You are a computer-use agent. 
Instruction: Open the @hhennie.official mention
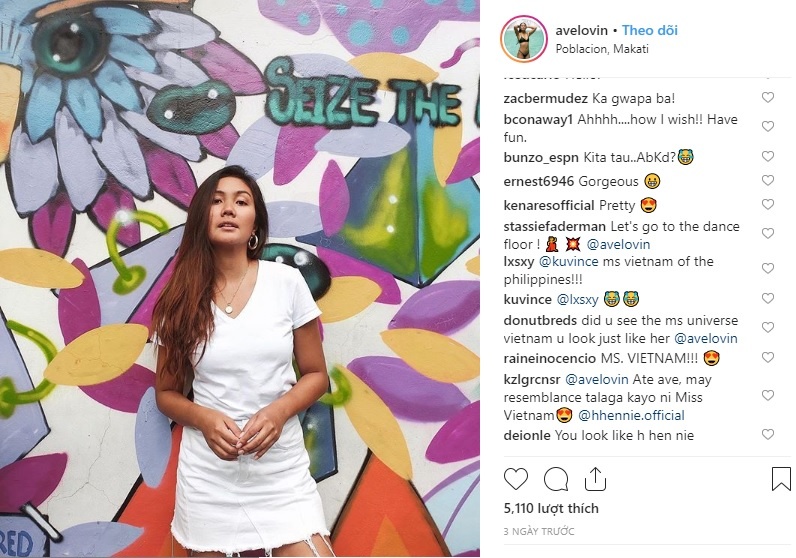click(x=631, y=415)
